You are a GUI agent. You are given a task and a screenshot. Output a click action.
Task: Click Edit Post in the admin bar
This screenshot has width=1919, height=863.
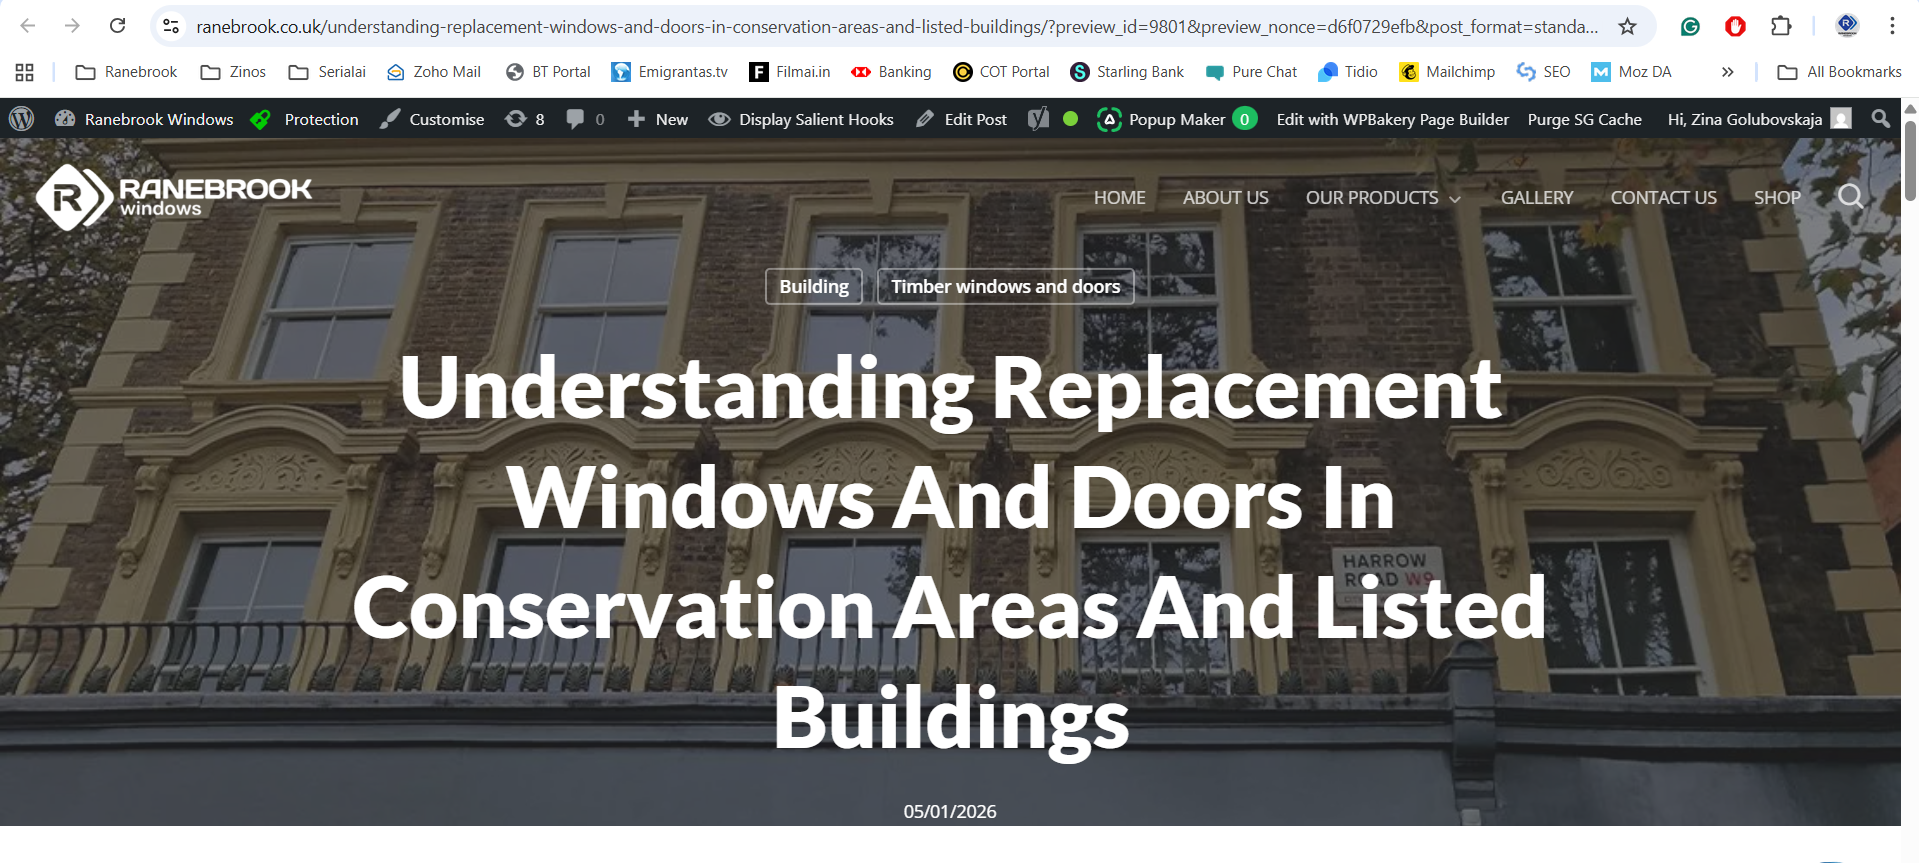pos(962,119)
